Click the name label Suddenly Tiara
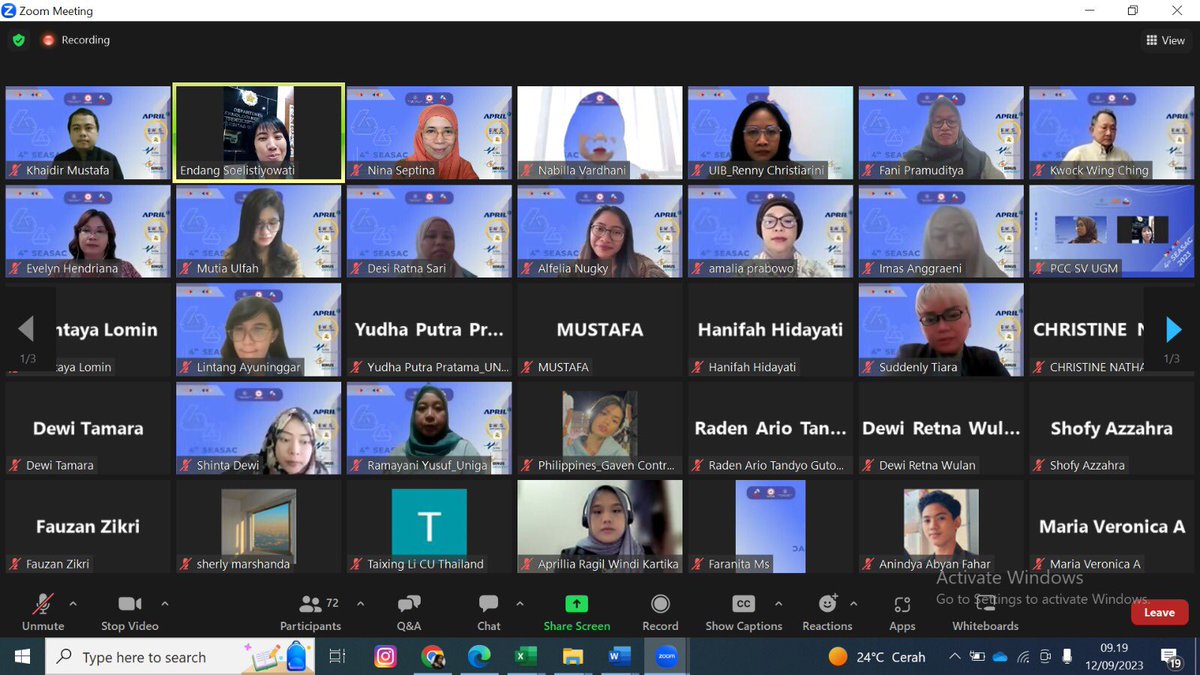The width and height of the screenshot is (1200, 675). tap(918, 367)
